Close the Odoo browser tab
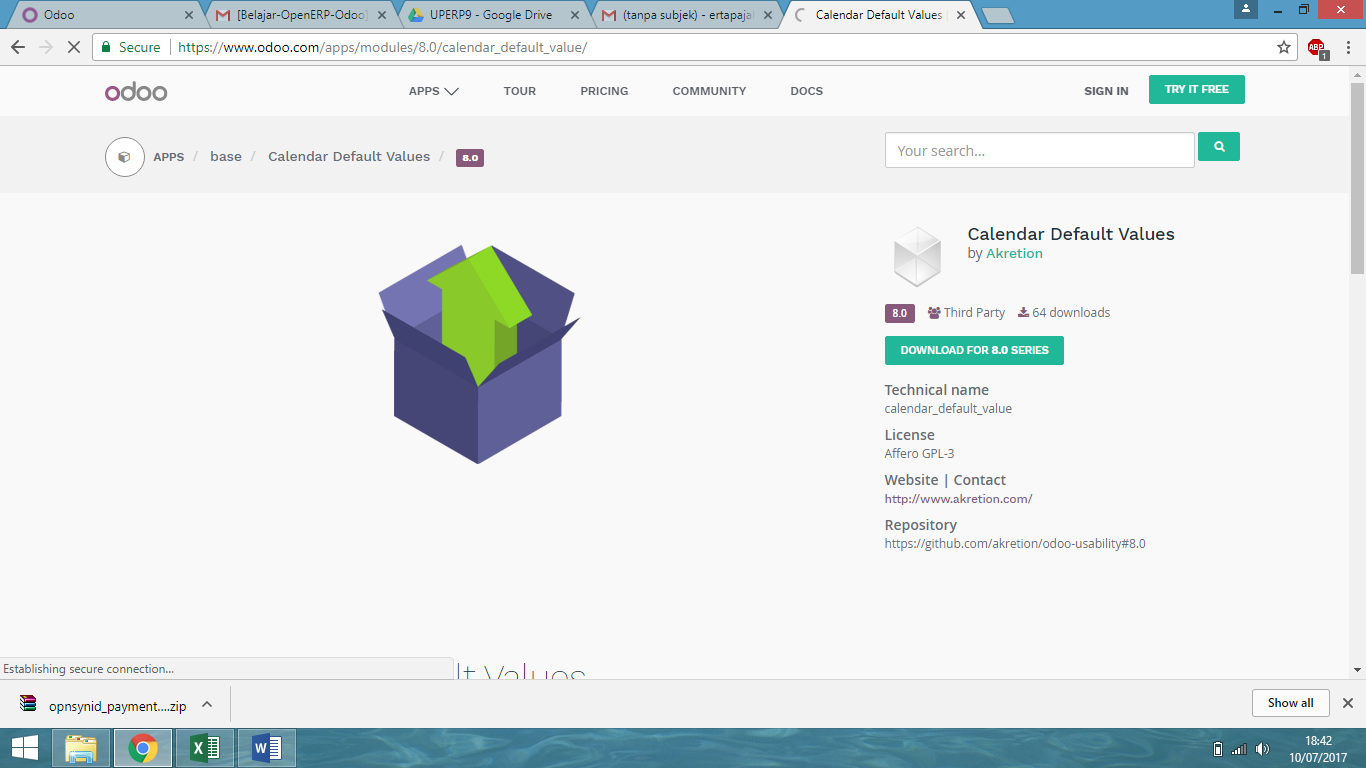Viewport: 1366px width, 768px height. [189, 15]
